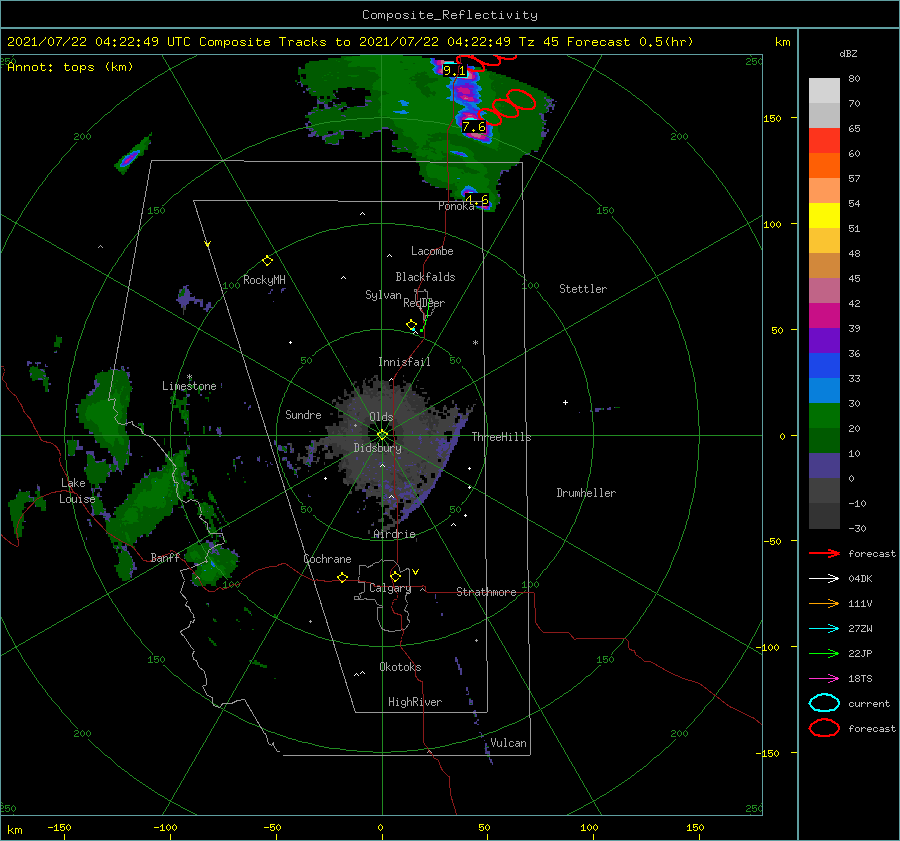Click the yellow diamond marker above Calgary
The width and height of the screenshot is (900, 841).
pos(395,576)
